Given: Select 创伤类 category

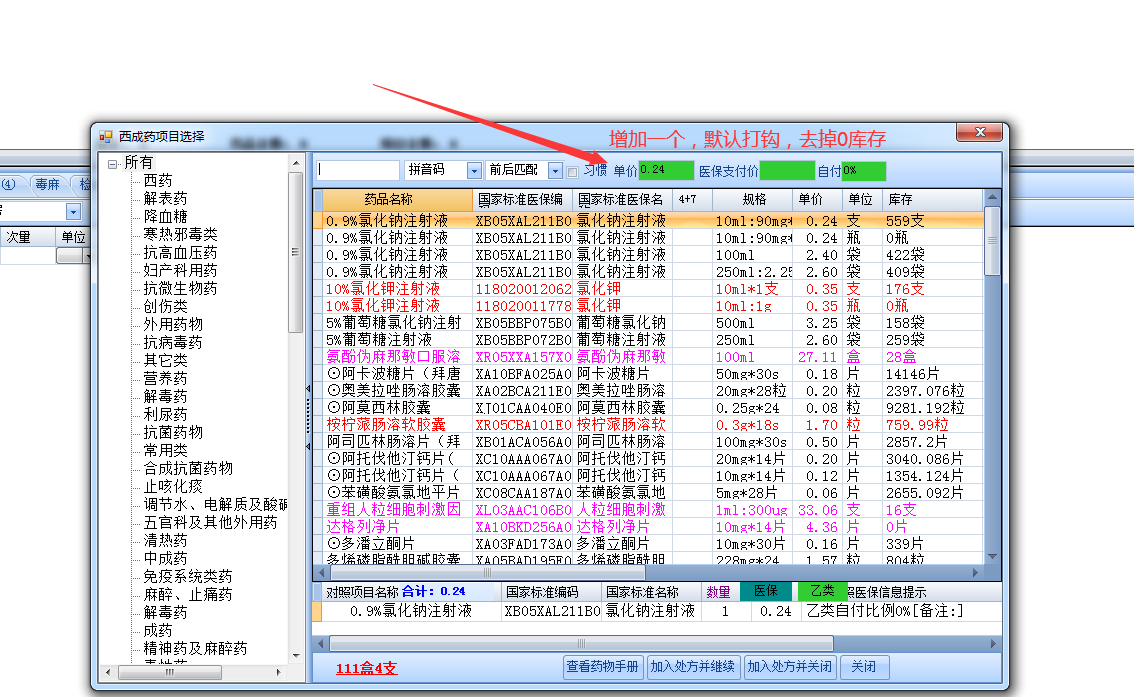Looking at the screenshot, I should pyautogui.click(x=165, y=307).
